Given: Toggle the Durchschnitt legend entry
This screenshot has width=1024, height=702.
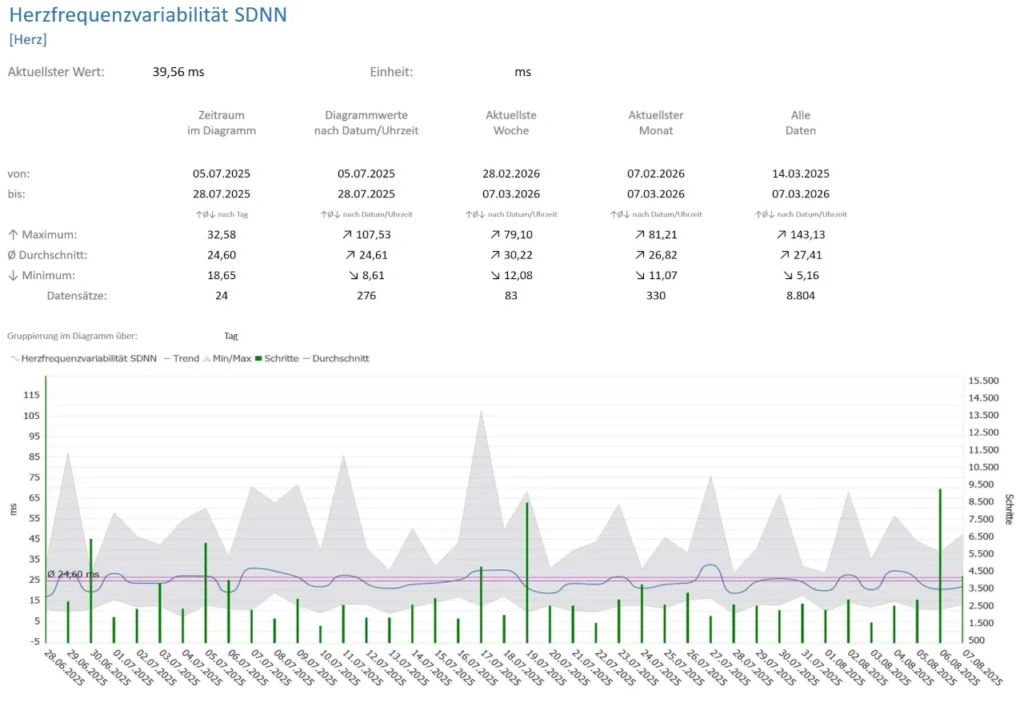Looking at the screenshot, I should pos(336,358).
